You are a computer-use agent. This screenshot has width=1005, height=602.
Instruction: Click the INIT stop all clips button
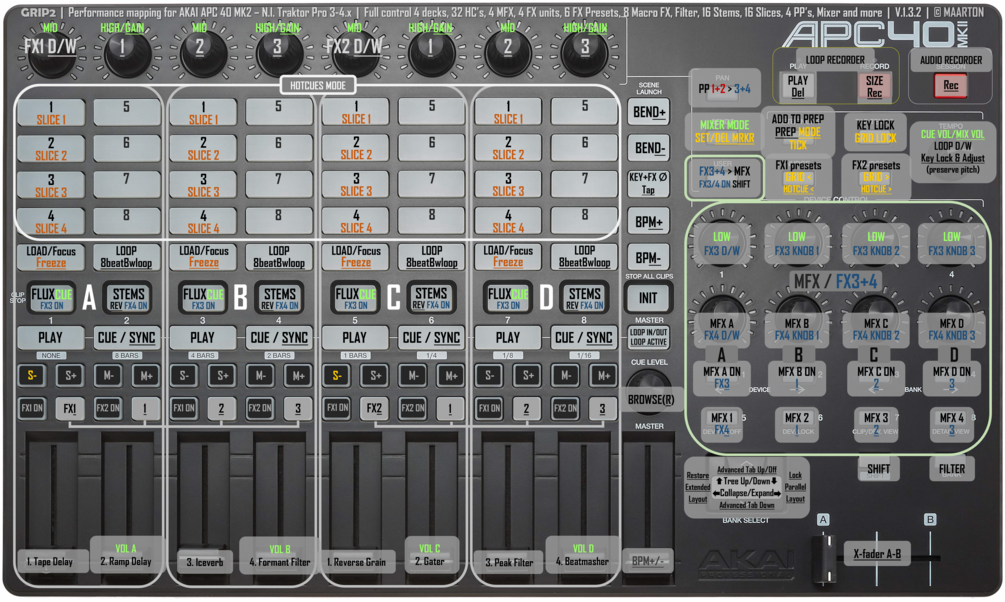click(x=649, y=298)
